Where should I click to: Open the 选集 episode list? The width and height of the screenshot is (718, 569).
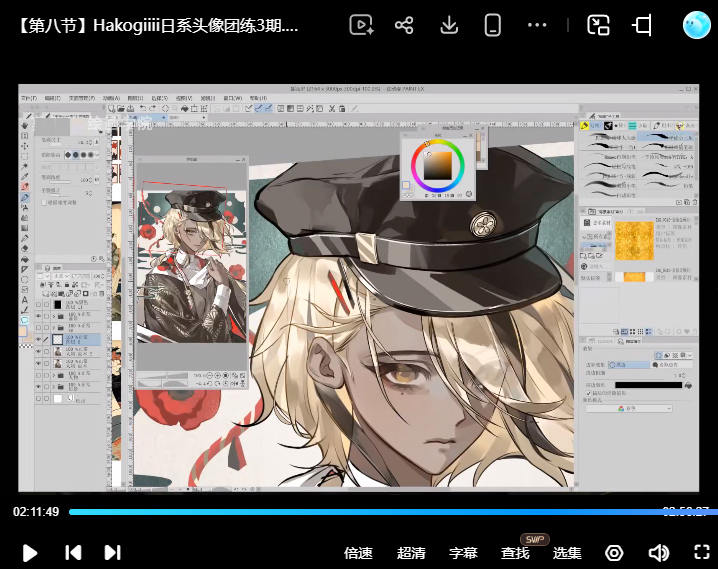point(567,553)
